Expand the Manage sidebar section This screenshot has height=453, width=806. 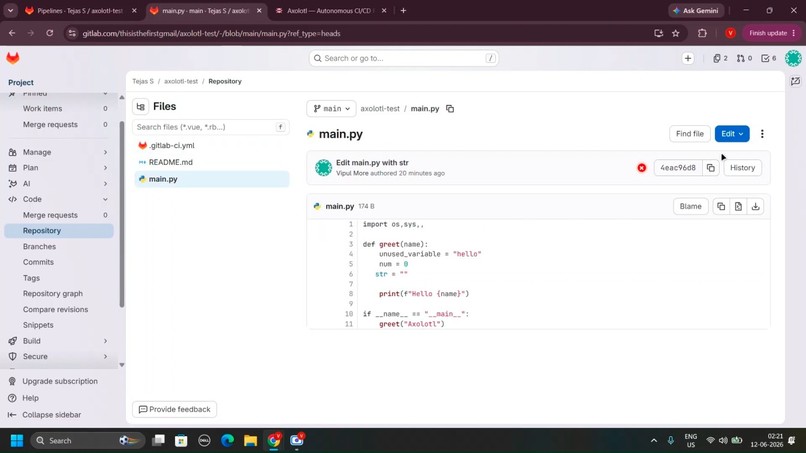pyautogui.click(x=59, y=152)
